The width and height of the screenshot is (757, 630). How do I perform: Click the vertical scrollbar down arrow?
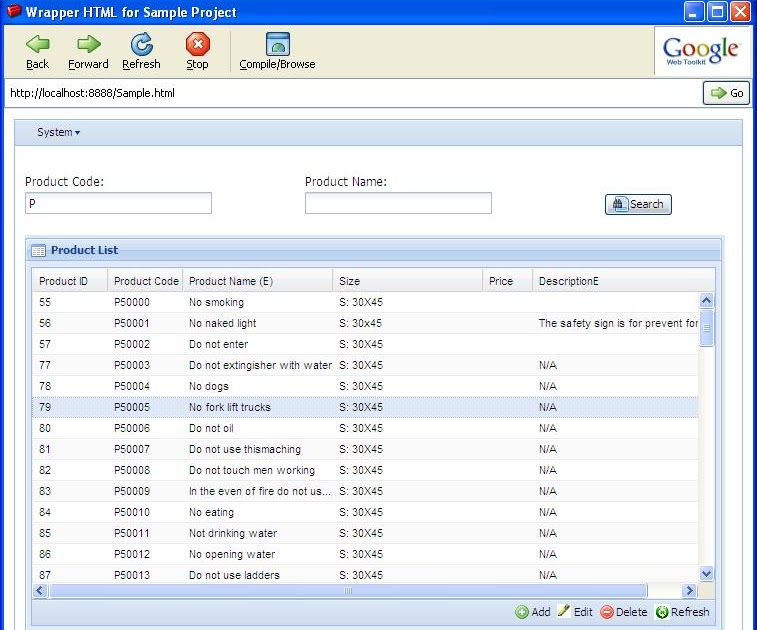coord(706,574)
